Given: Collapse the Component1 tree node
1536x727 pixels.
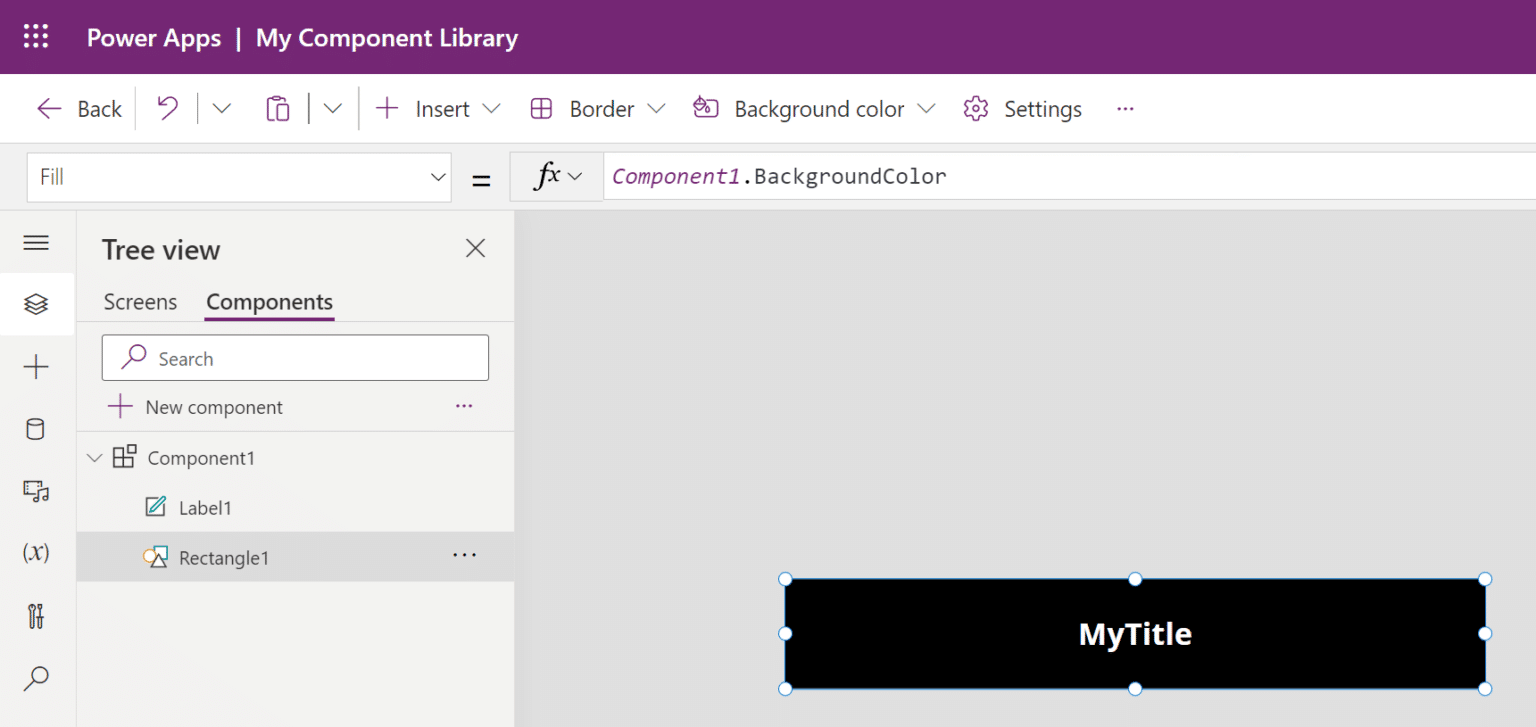Looking at the screenshot, I should [x=94, y=457].
